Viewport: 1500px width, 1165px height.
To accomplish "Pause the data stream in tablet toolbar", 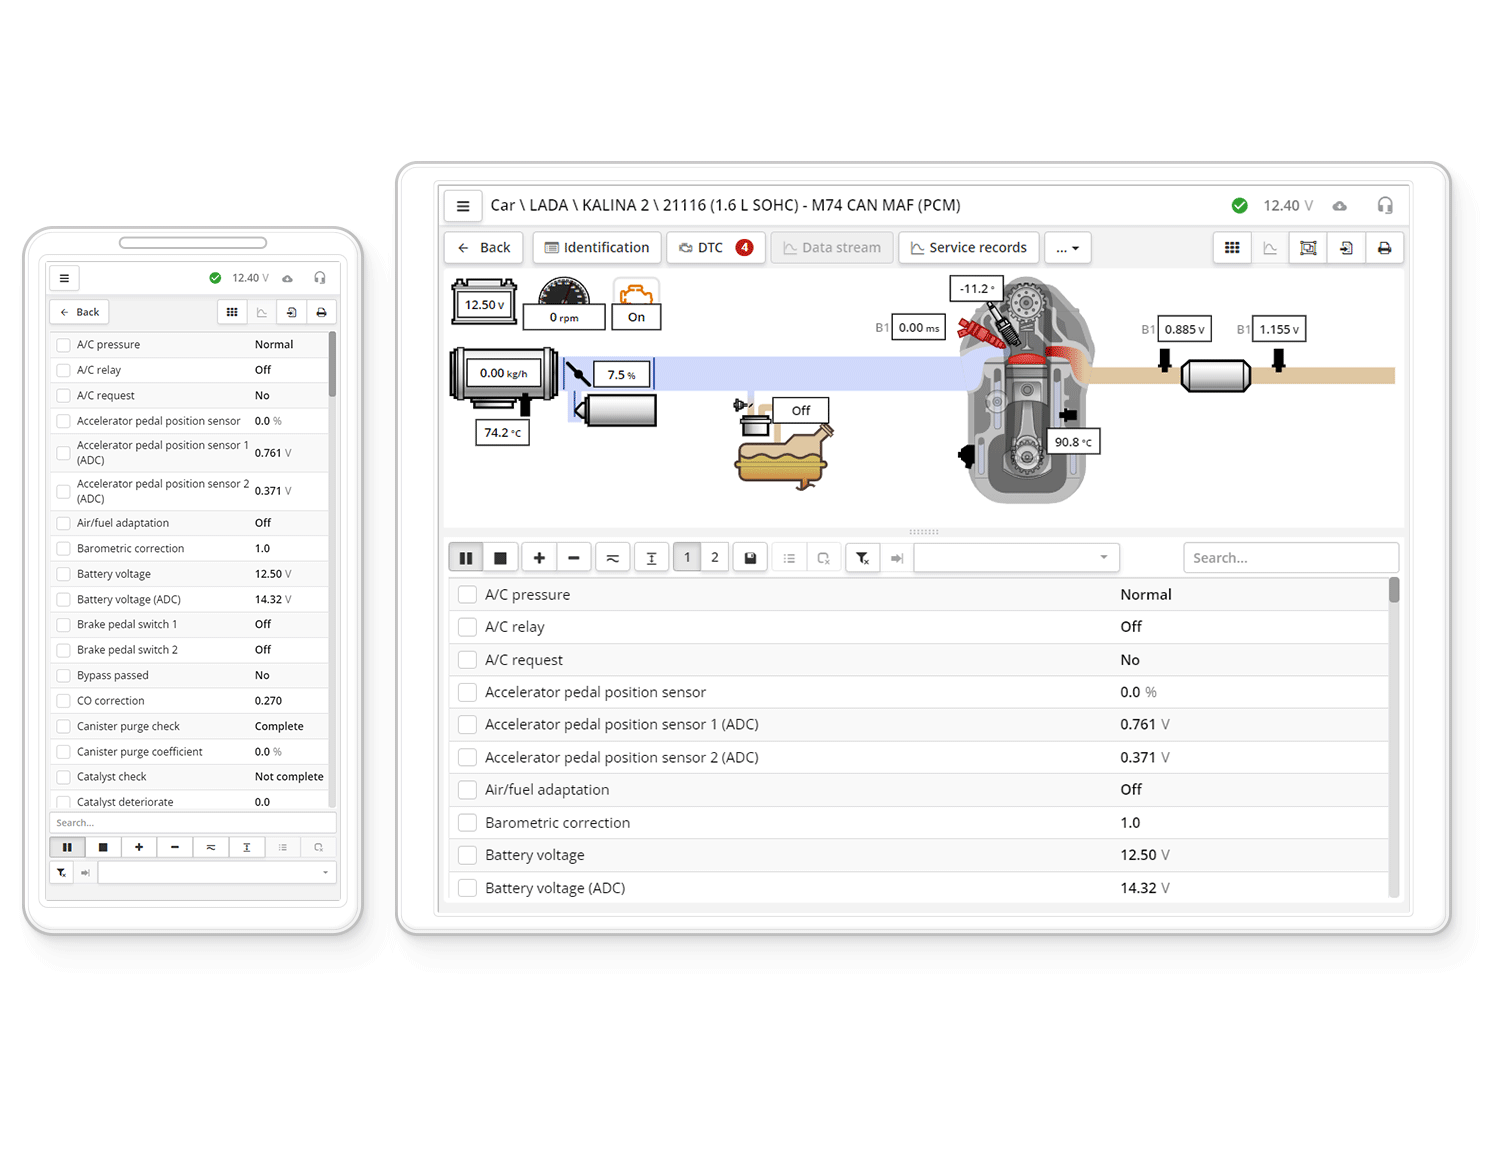I will tap(466, 558).
